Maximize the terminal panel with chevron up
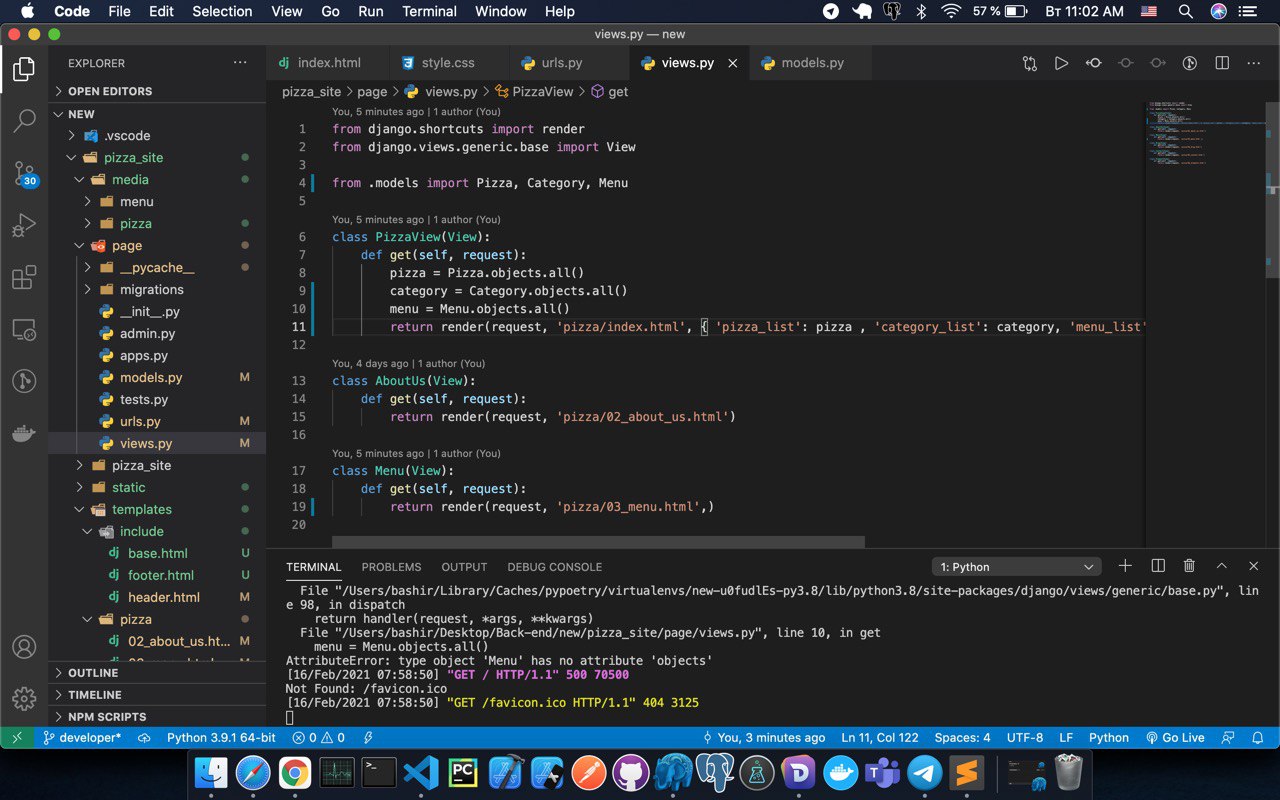The image size is (1280, 800). [1221, 566]
